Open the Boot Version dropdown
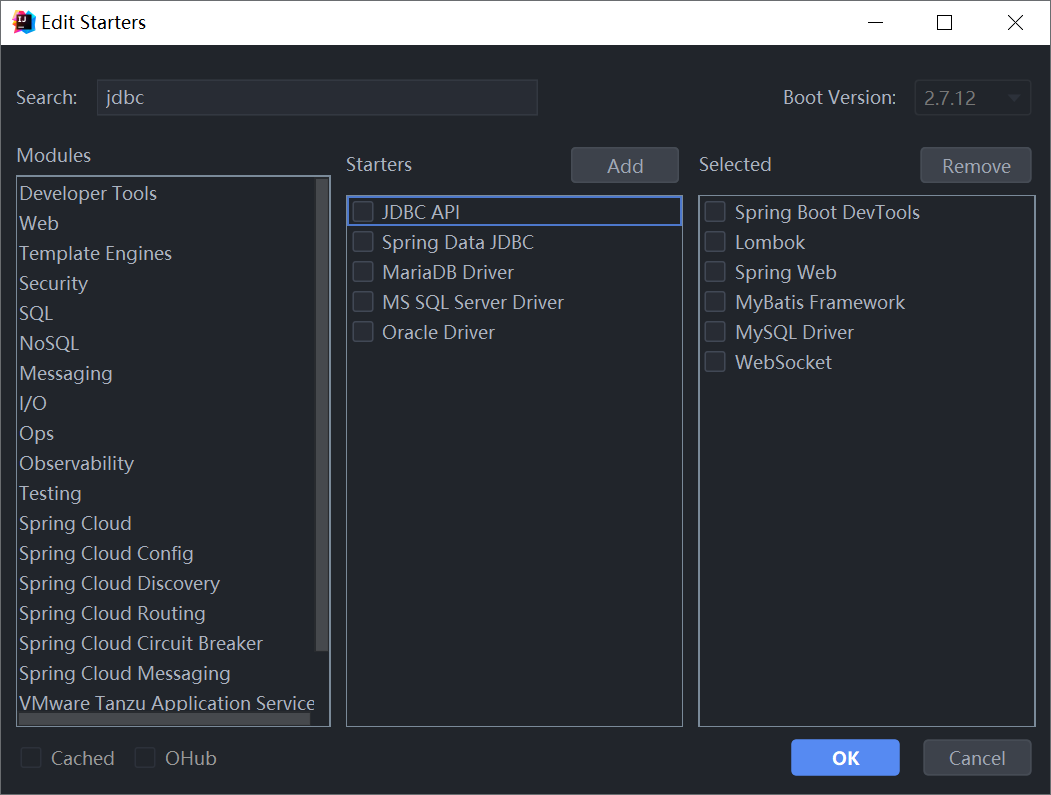The image size is (1051, 795). tap(973, 98)
